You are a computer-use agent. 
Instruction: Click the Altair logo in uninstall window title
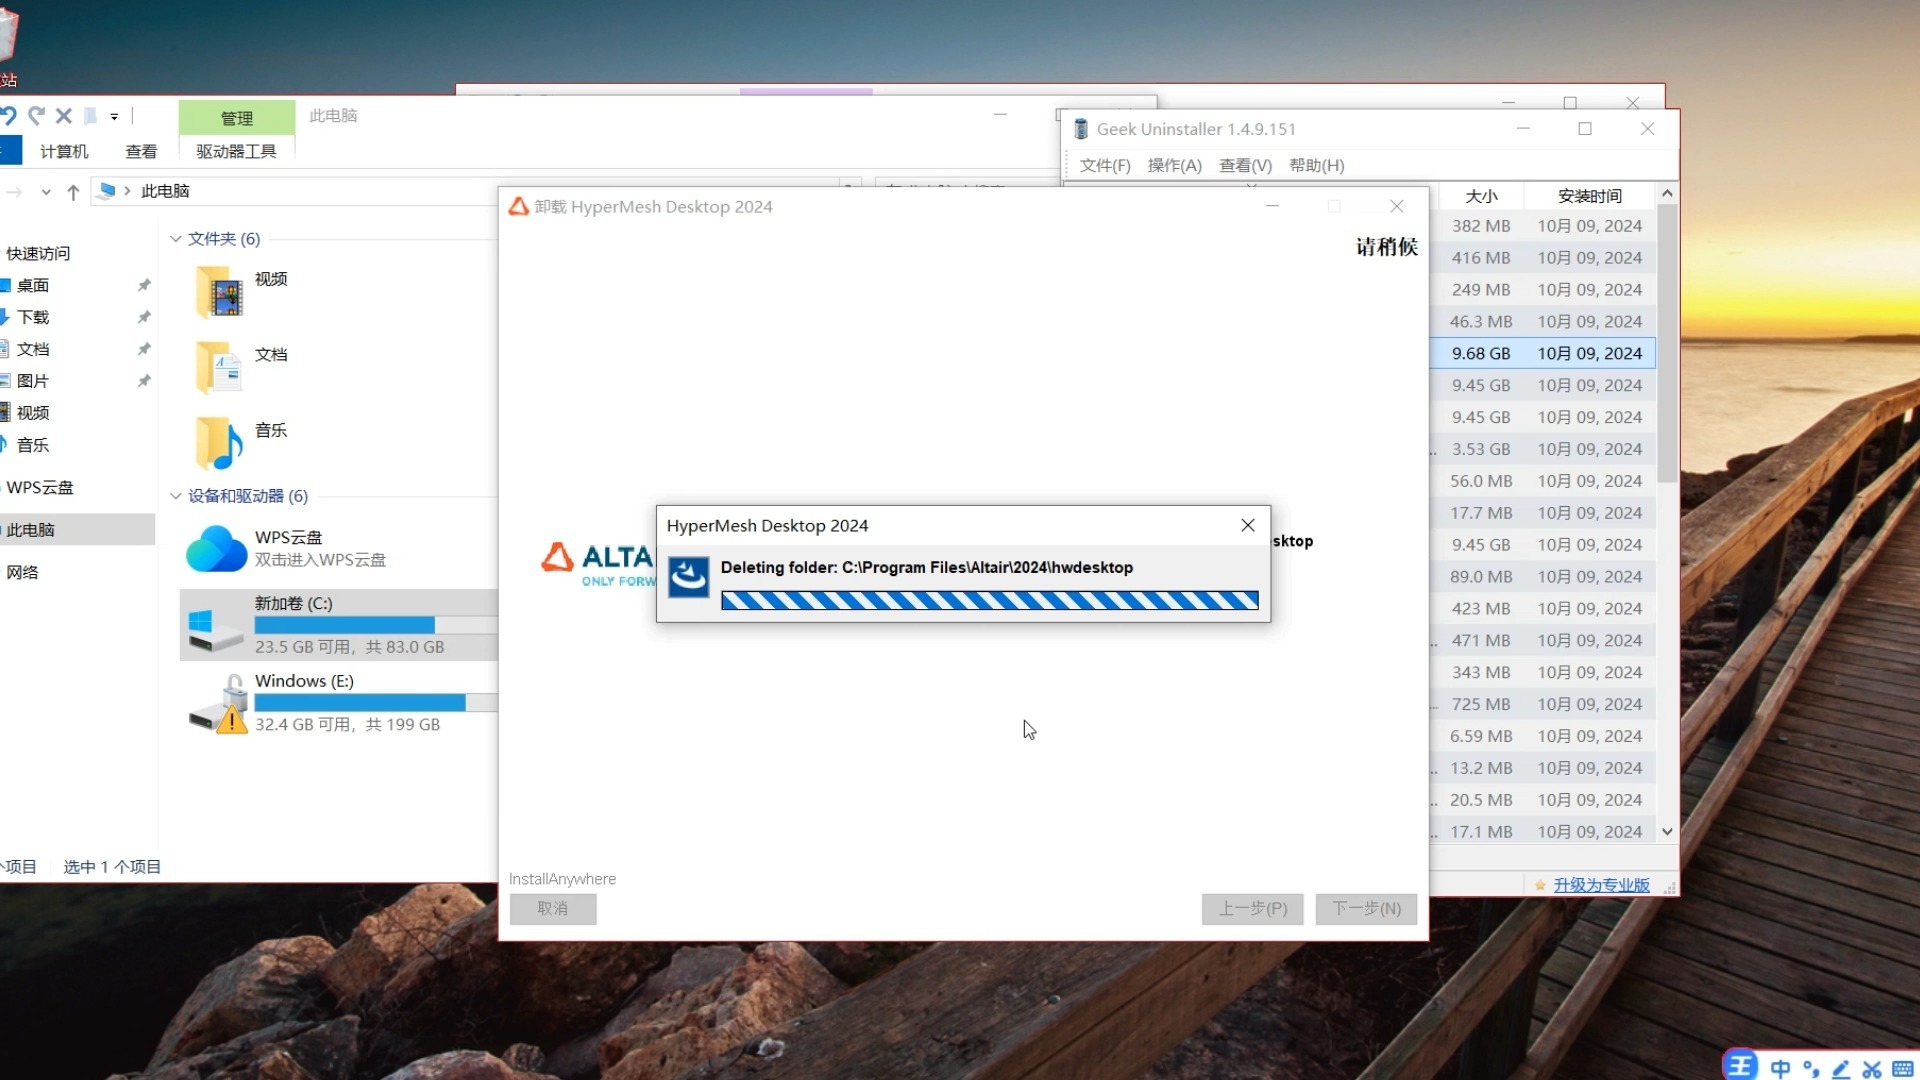[518, 207]
